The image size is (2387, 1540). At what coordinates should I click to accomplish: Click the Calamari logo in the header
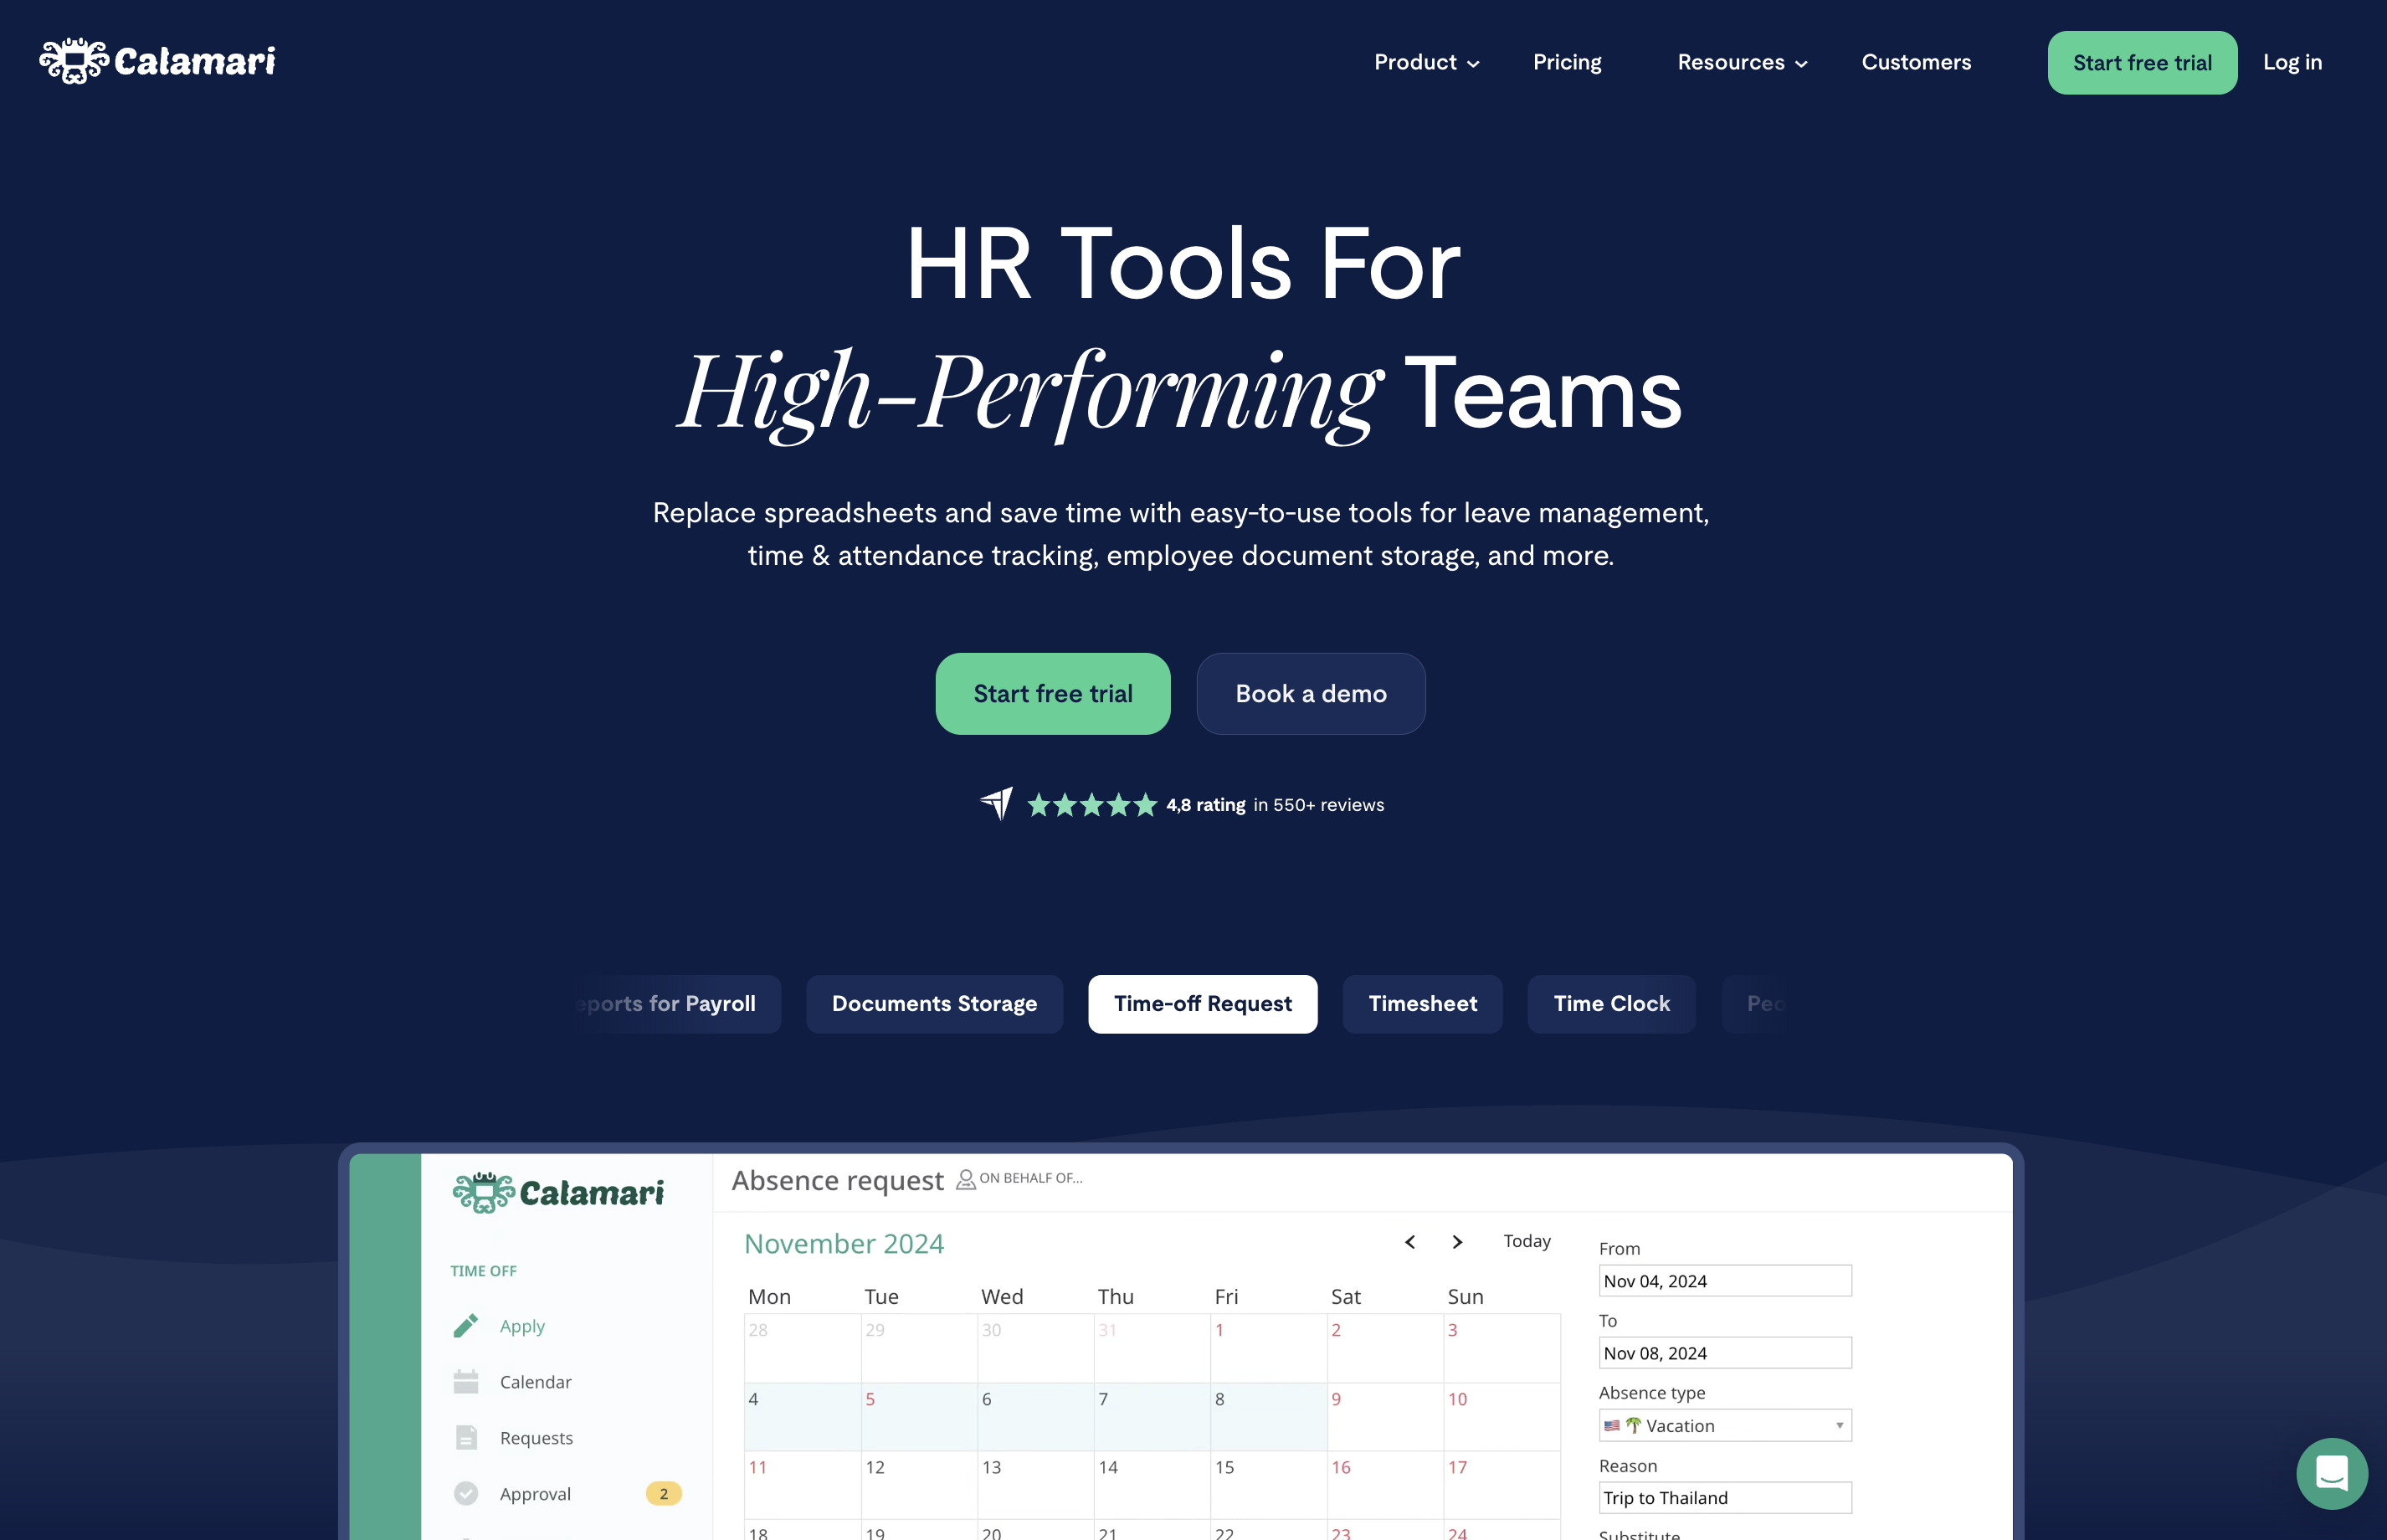pyautogui.click(x=157, y=61)
